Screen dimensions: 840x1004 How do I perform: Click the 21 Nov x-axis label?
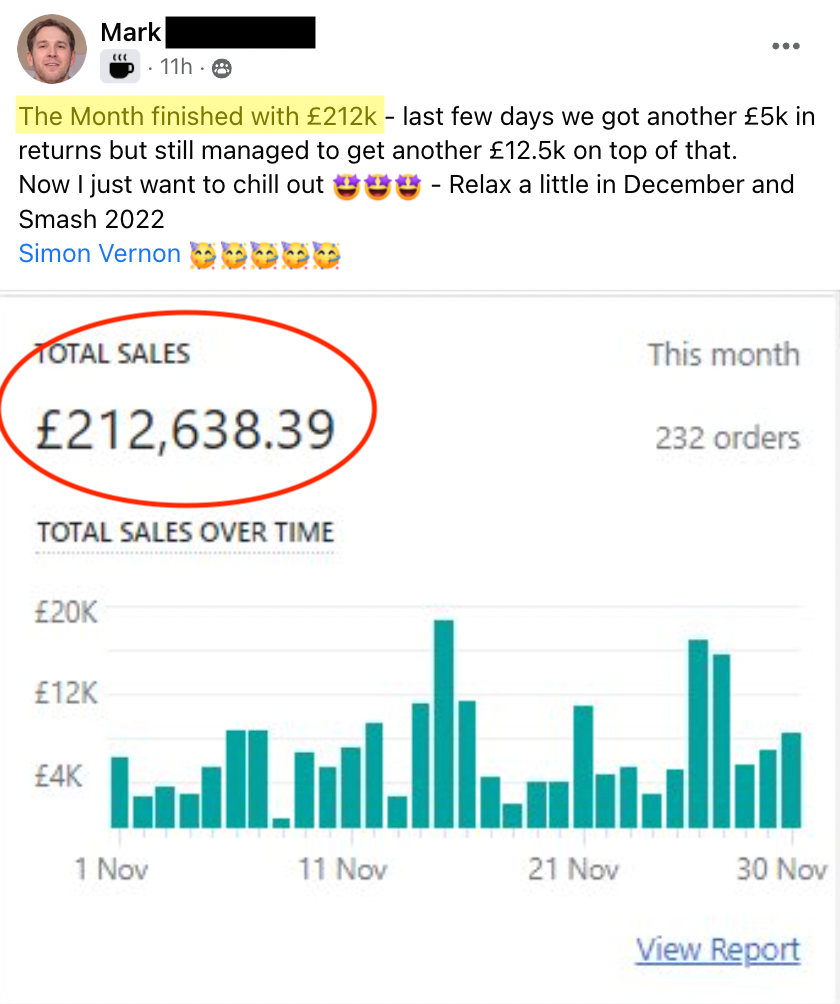[x=573, y=868]
